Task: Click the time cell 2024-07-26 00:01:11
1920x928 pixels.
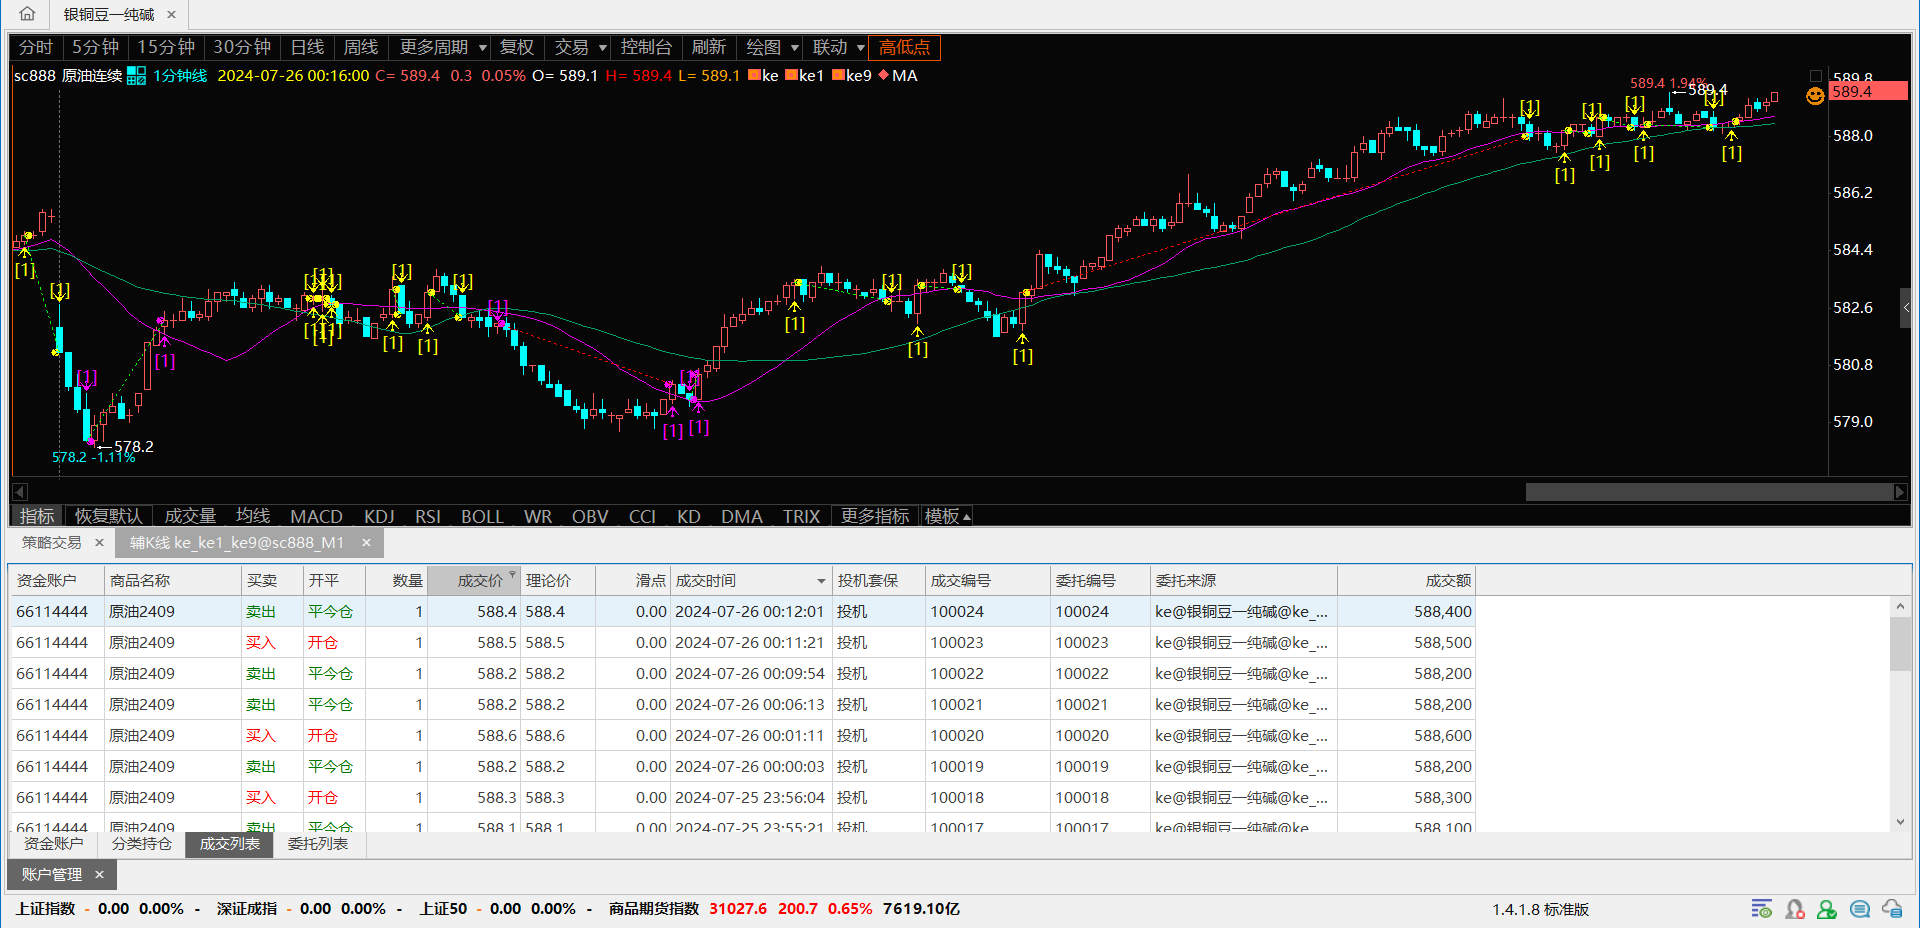Action: 749,735
